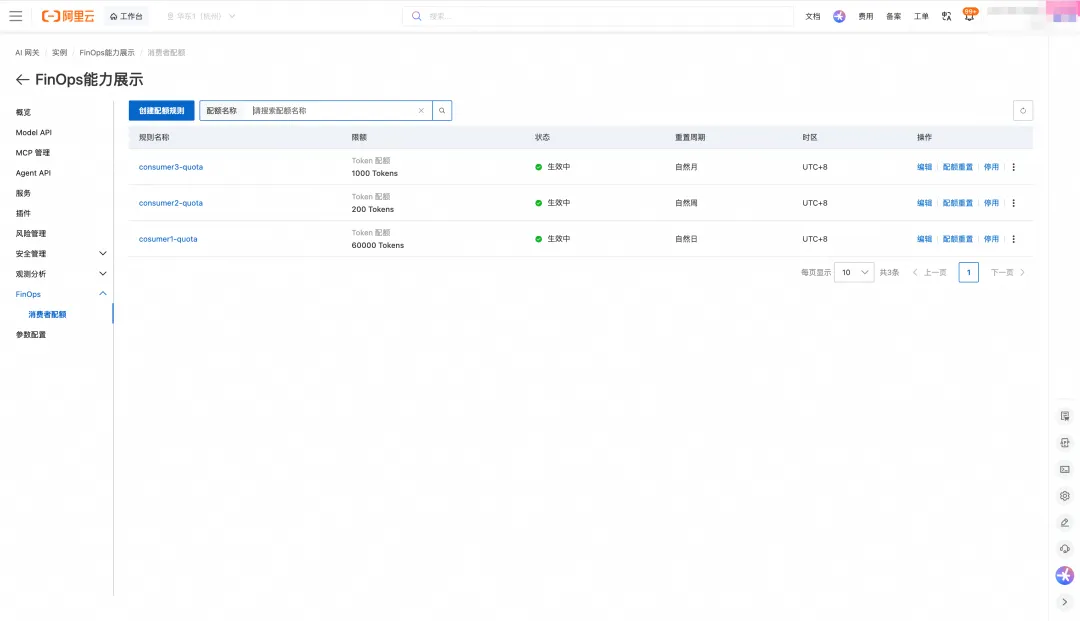Viewport: 1080px width, 621px height.
Task: Click 停用 for consumer3-quota
Action: coord(991,167)
